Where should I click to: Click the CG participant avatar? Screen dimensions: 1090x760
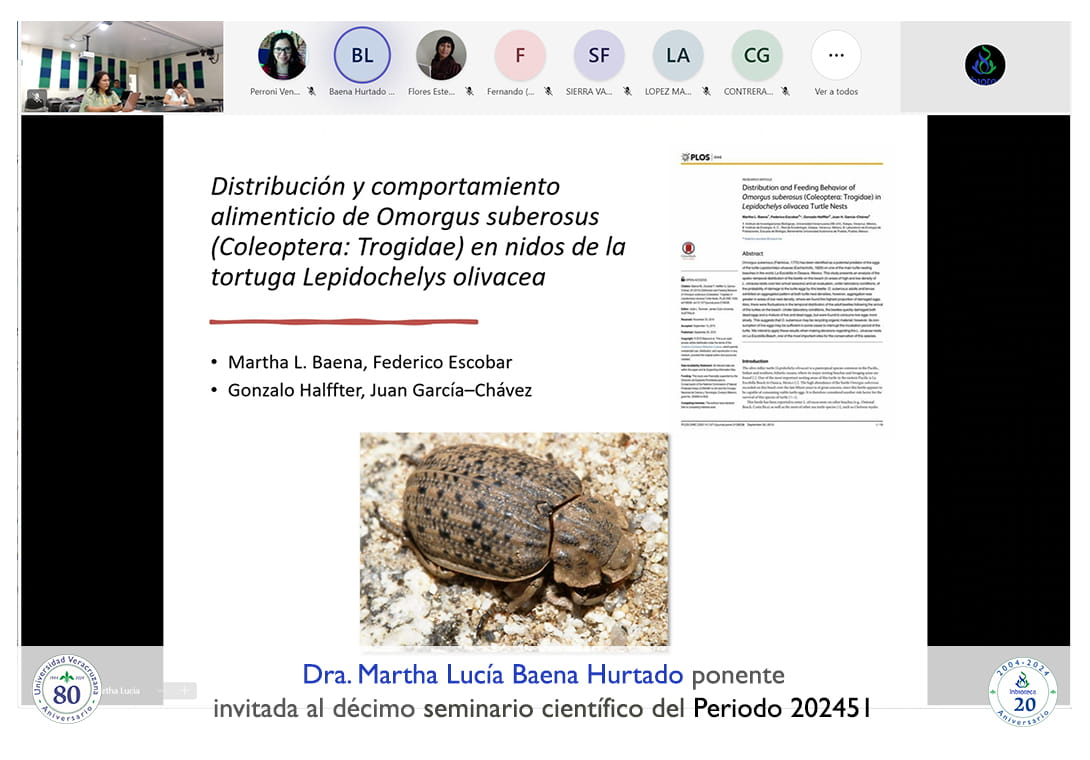pos(757,55)
